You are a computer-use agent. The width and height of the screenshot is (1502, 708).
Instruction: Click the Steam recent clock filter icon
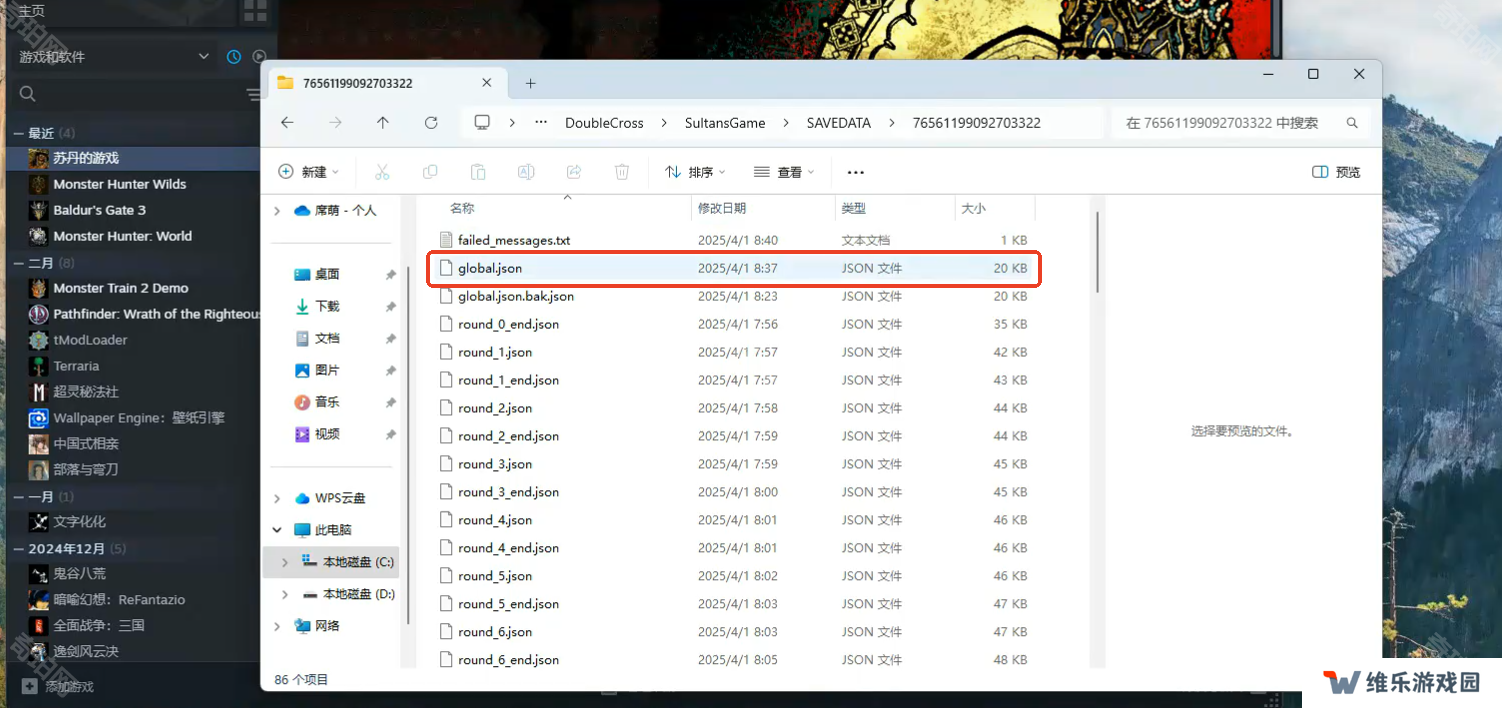tap(234, 57)
